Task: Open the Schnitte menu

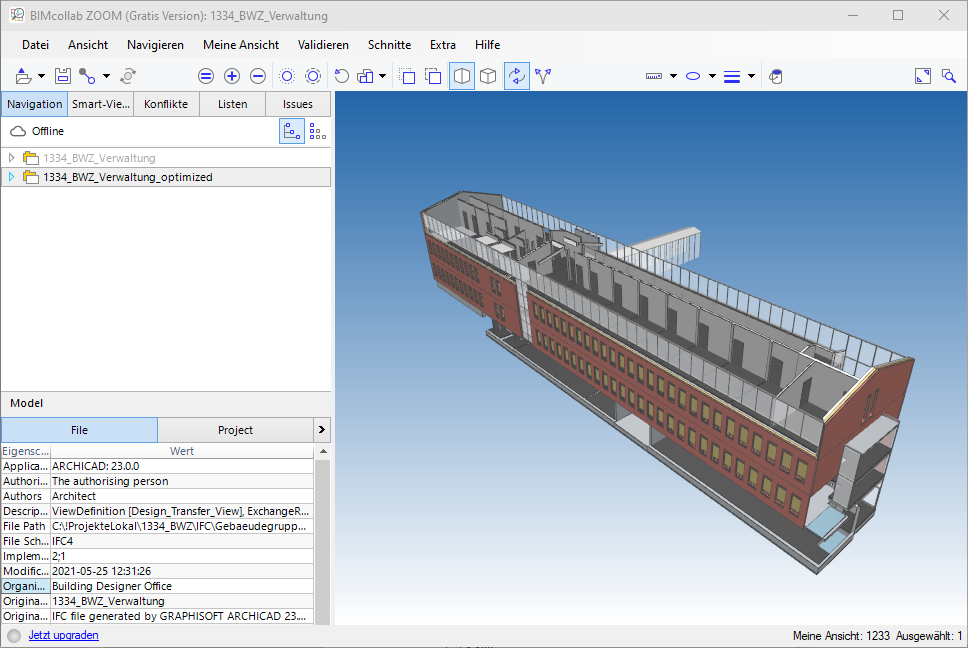Action: pyautogui.click(x=390, y=45)
